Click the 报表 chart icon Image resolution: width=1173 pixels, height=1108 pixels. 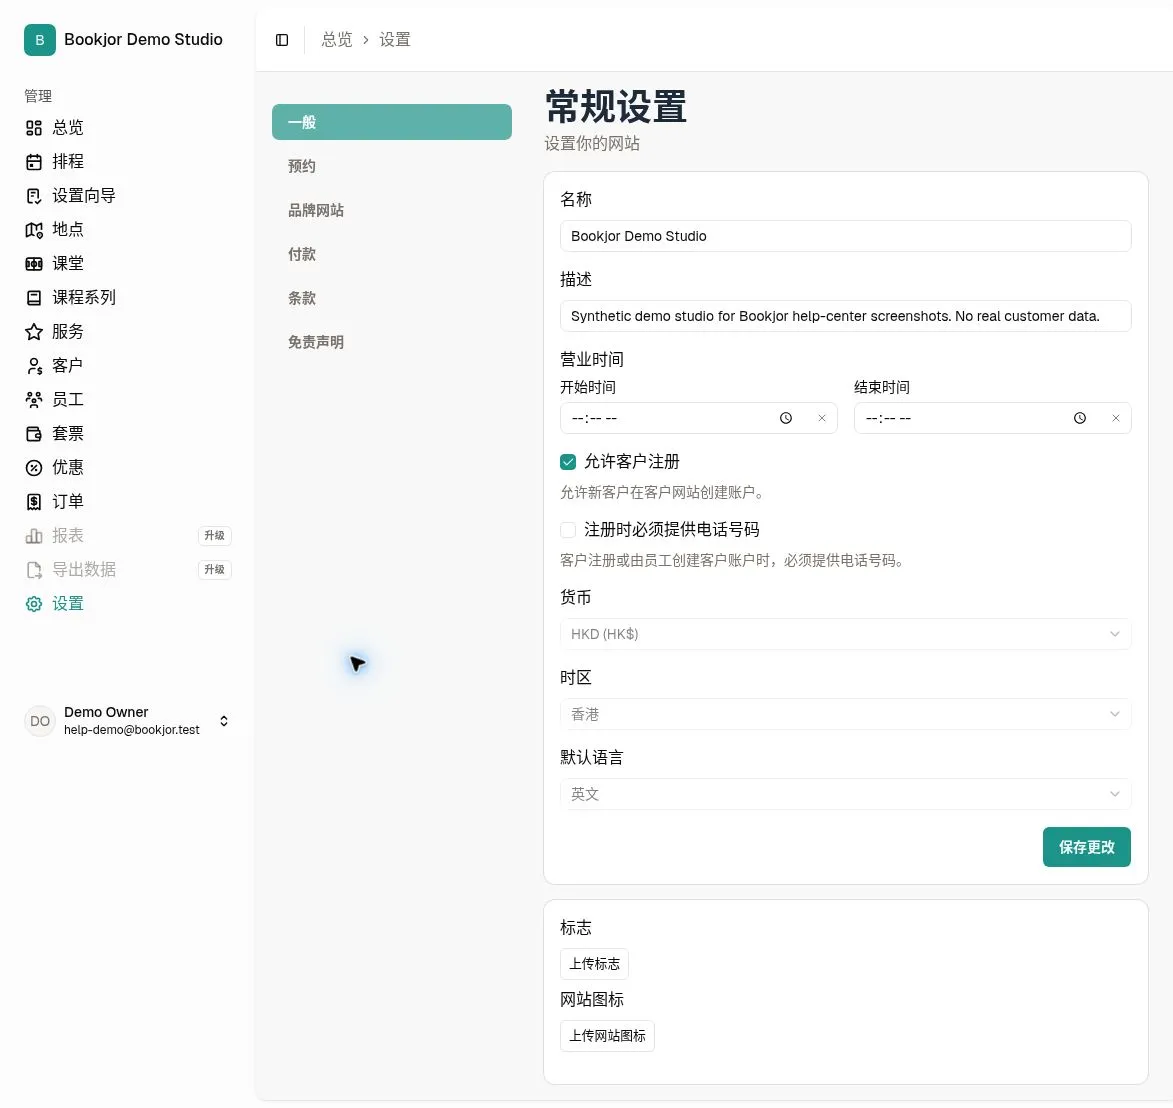(34, 536)
